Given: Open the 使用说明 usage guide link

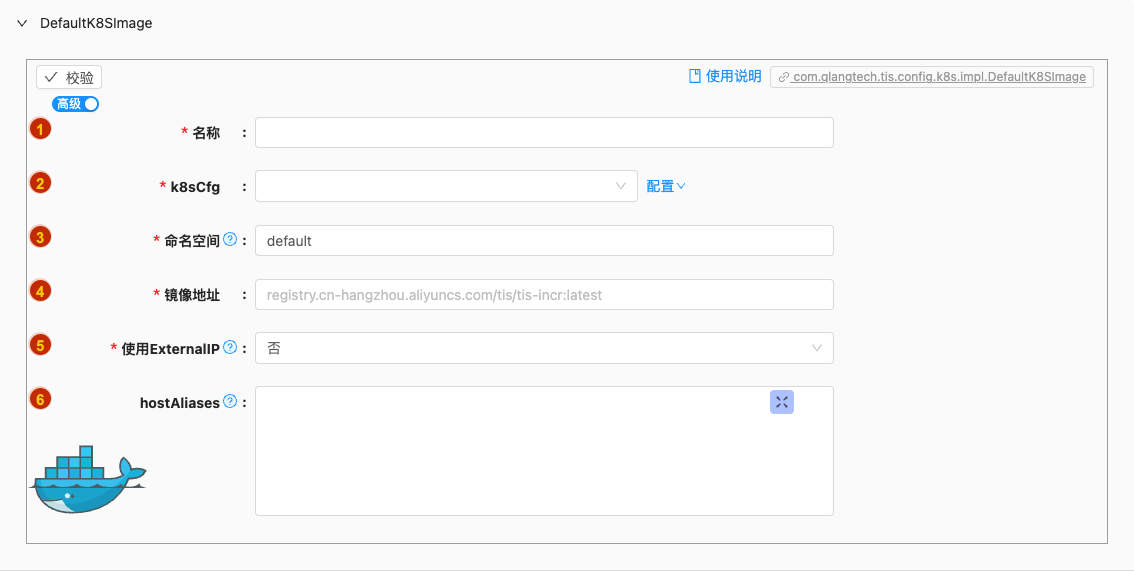Looking at the screenshot, I should [725, 77].
